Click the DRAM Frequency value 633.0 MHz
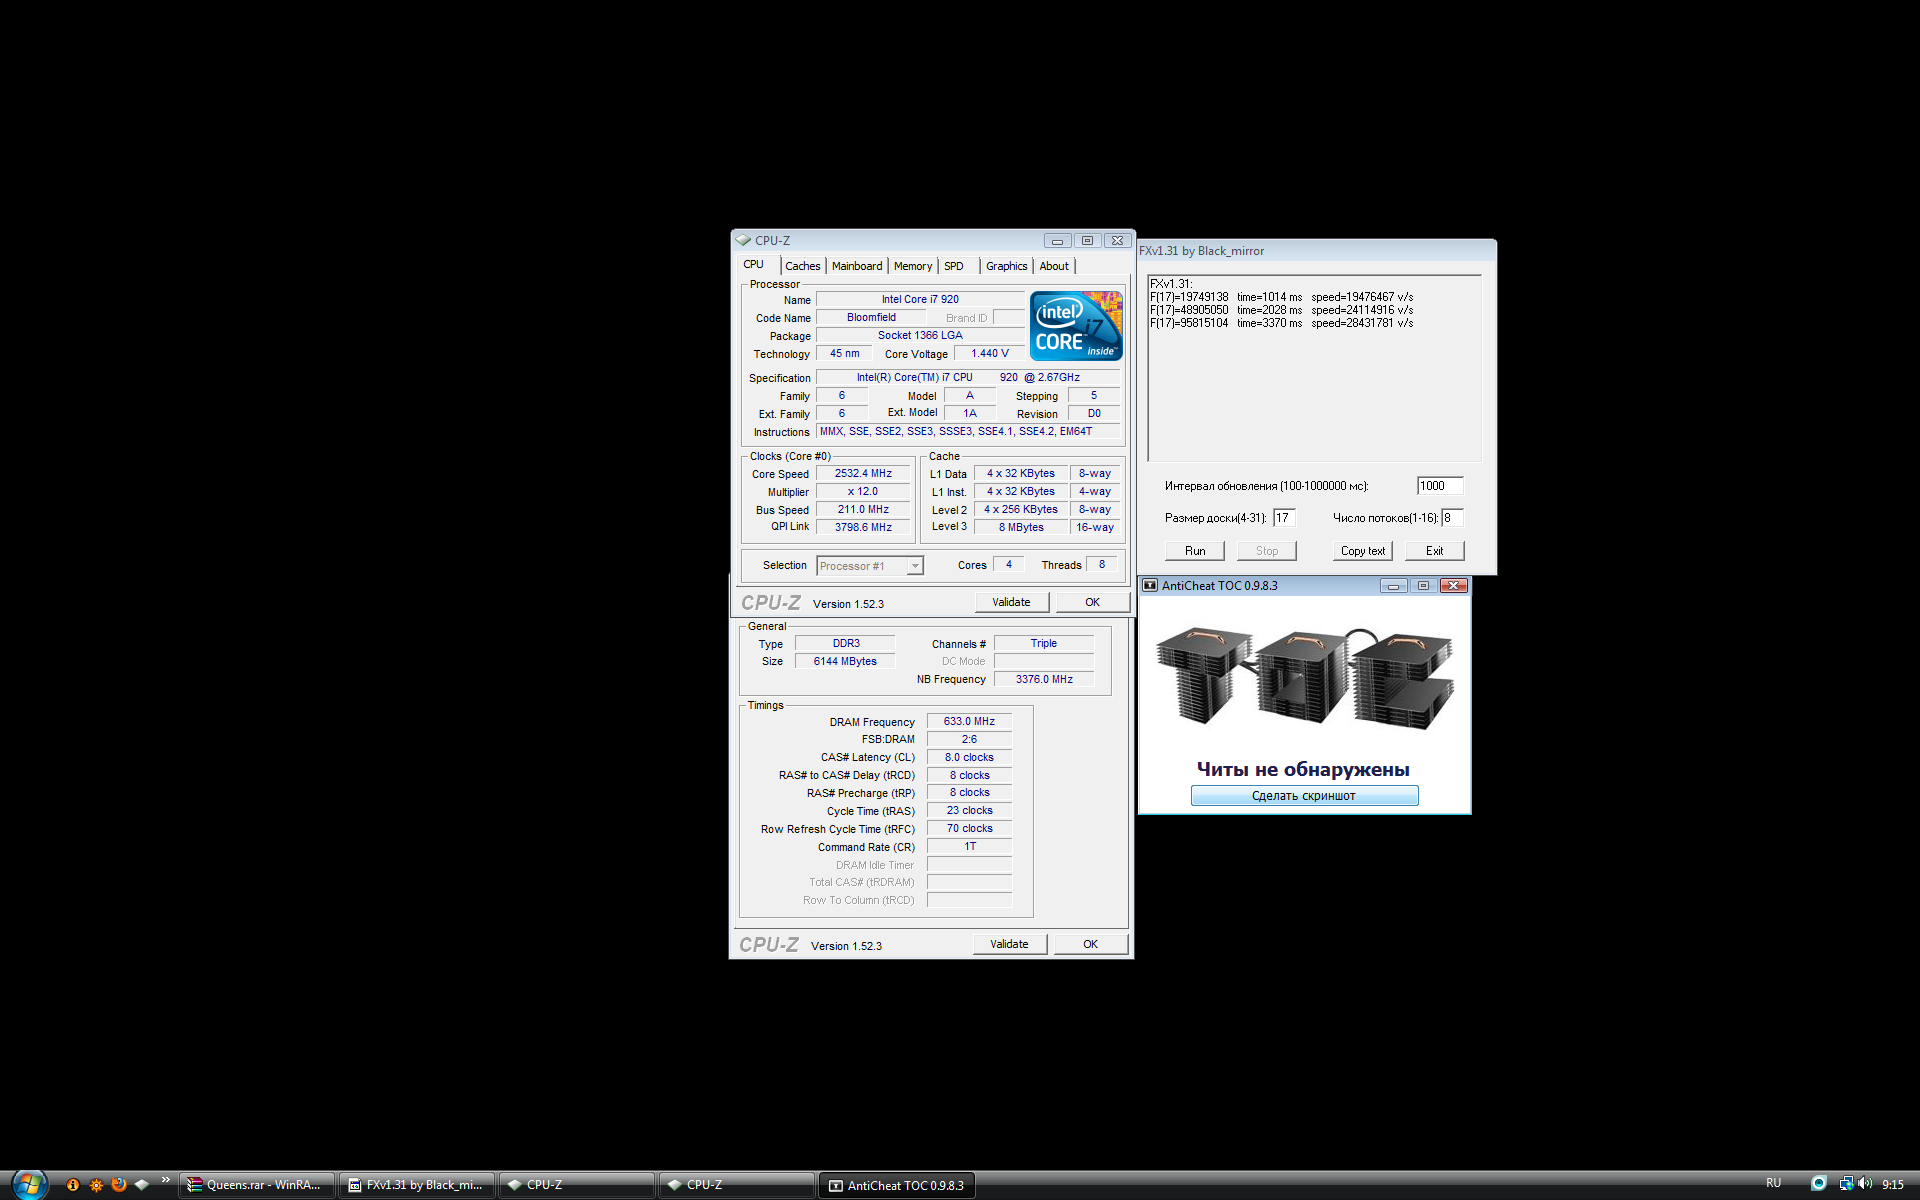Viewport: 1920px width, 1200px height. coord(969,722)
